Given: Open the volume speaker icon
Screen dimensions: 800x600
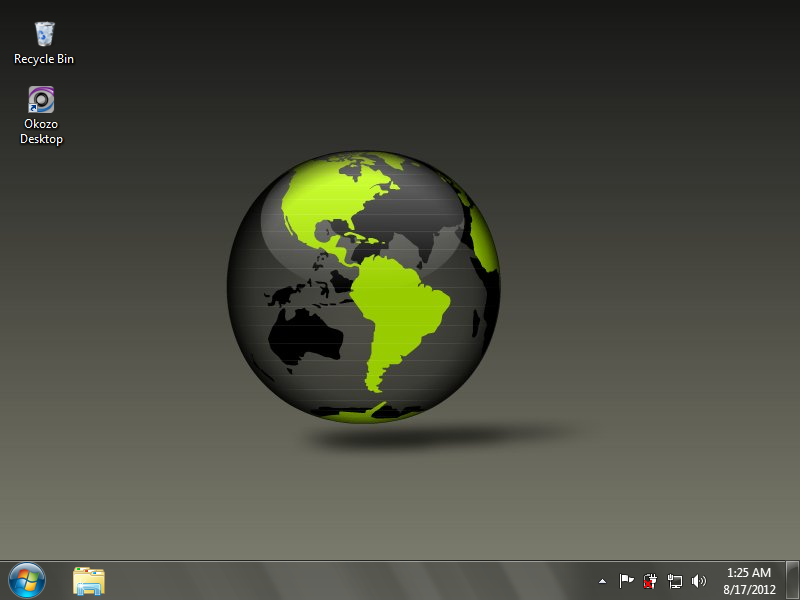Looking at the screenshot, I should (698, 581).
